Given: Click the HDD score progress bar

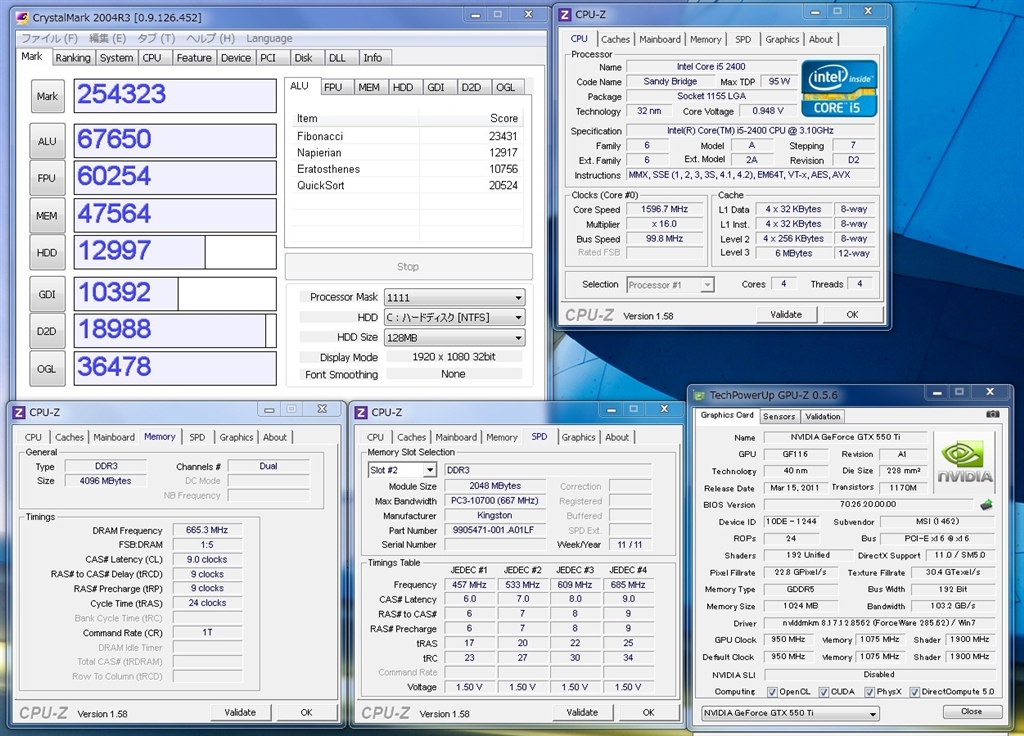Looking at the screenshot, I should tap(175, 253).
